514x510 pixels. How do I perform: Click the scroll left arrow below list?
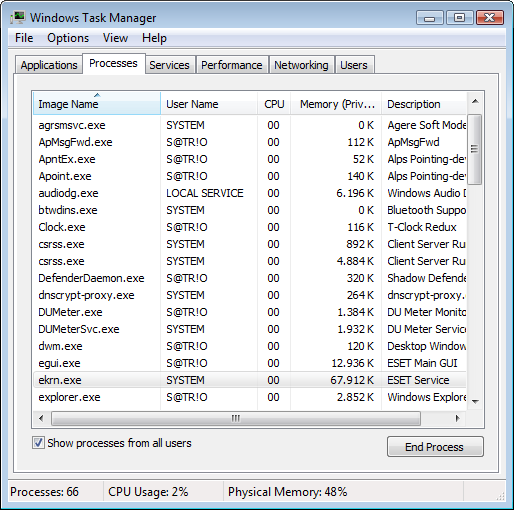coord(41,418)
